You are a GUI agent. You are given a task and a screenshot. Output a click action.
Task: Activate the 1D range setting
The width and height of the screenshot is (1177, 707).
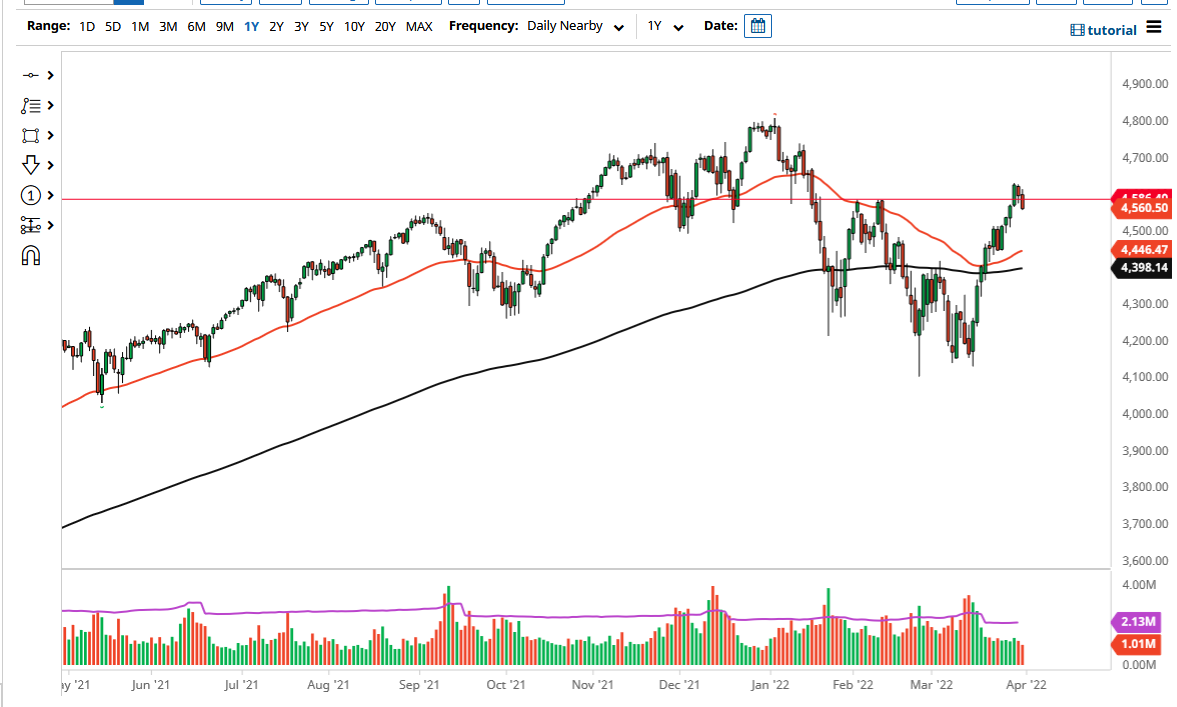(x=86, y=26)
